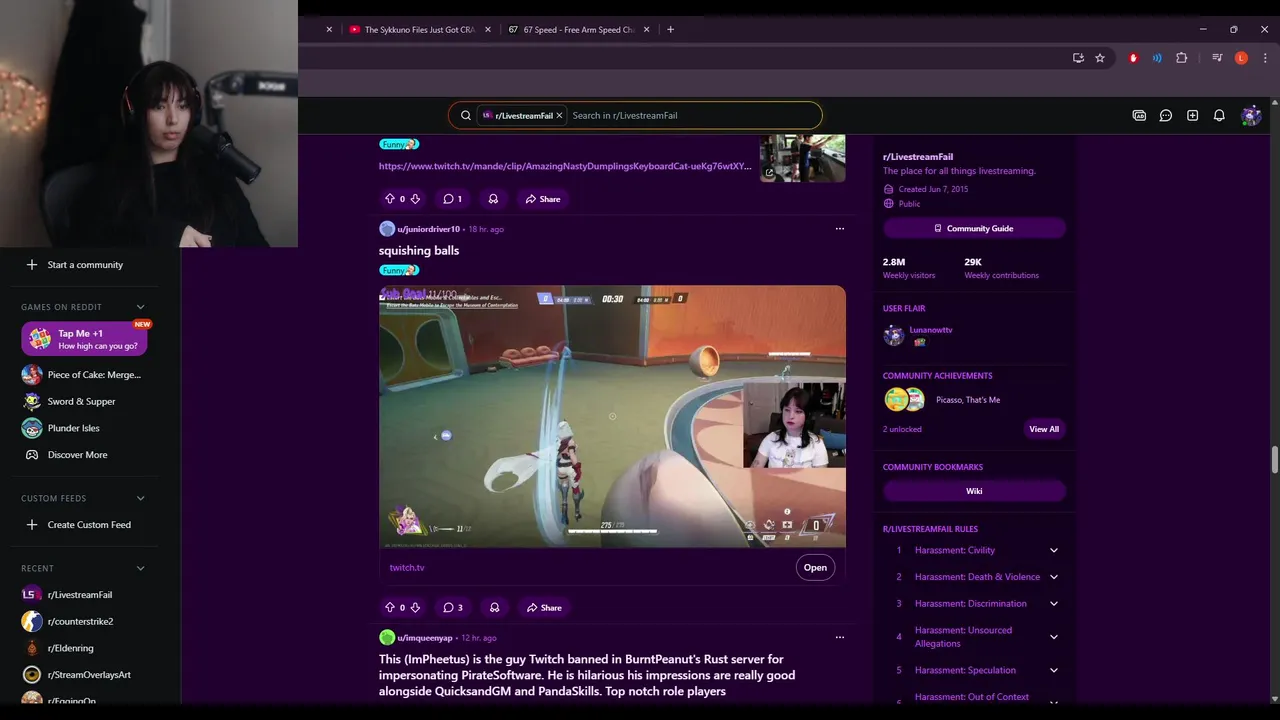Open the Community Guide
1280x720 pixels.
[x=974, y=228]
